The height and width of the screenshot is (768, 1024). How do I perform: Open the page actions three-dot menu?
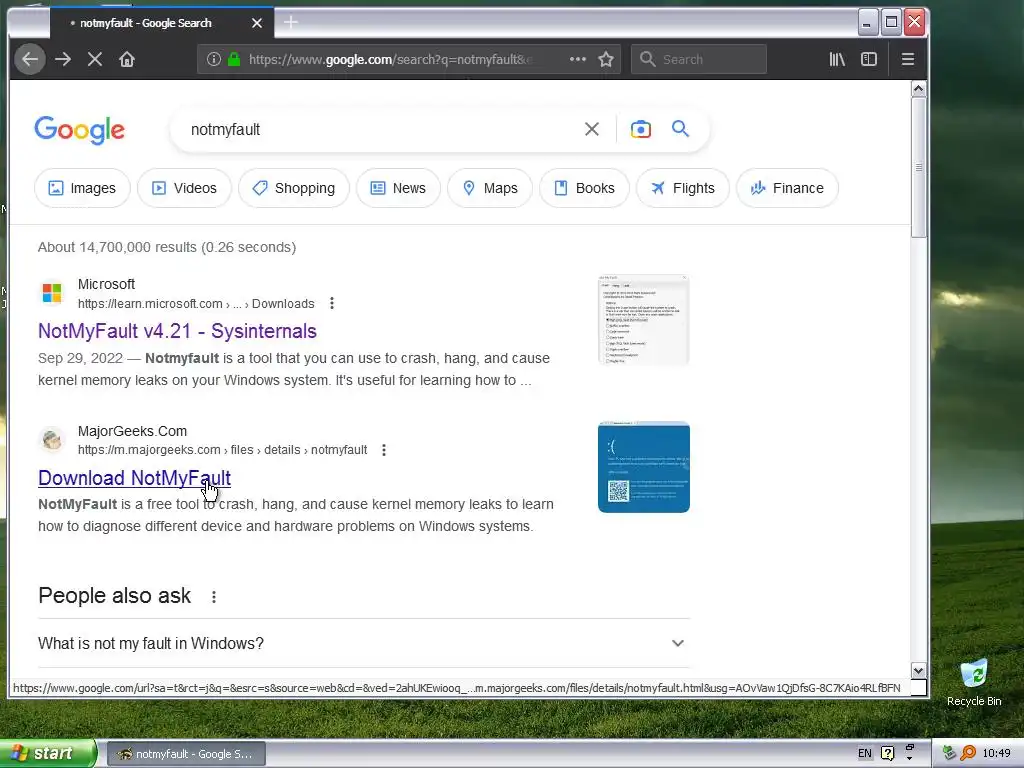click(x=577, y=59)
